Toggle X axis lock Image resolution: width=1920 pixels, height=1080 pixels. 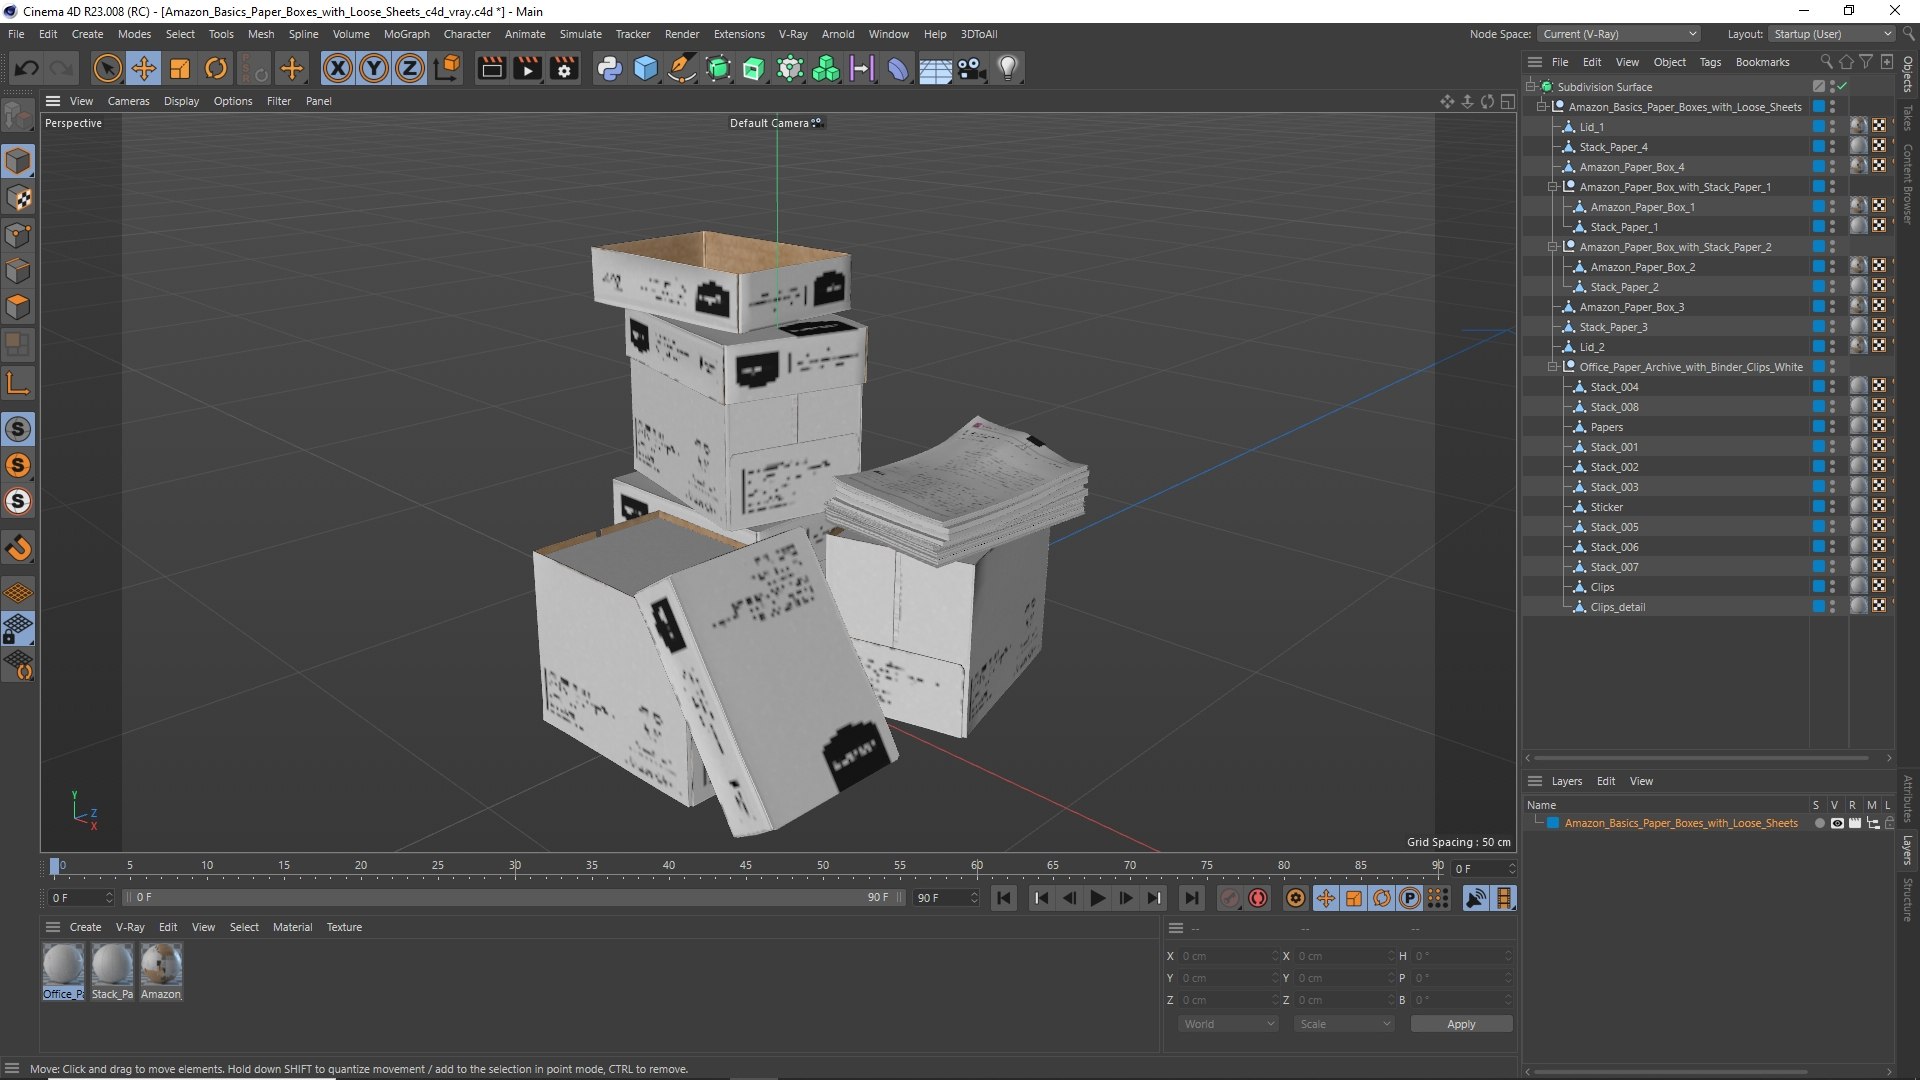(338, 68)
